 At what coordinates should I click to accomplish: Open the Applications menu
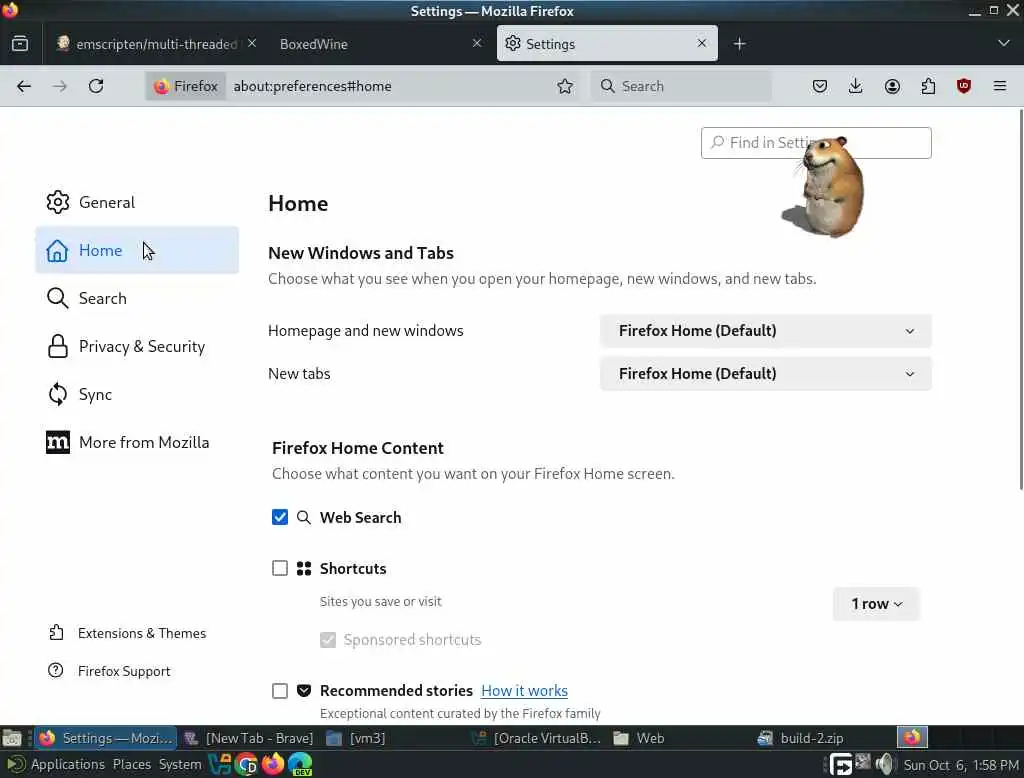pos(67,764)
